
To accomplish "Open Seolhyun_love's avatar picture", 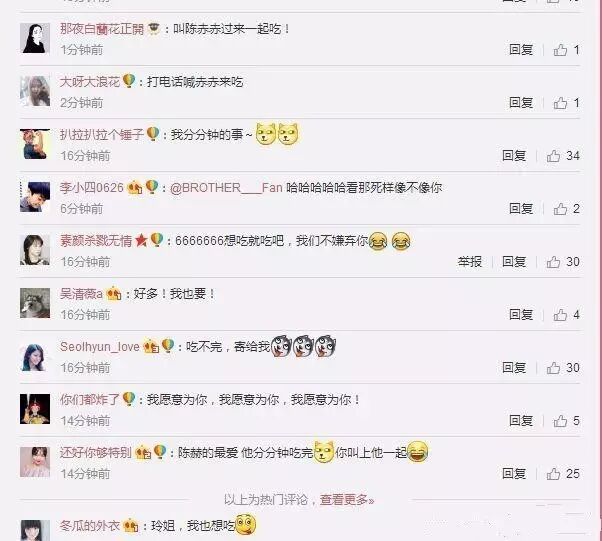I will [x=35, y=356].
